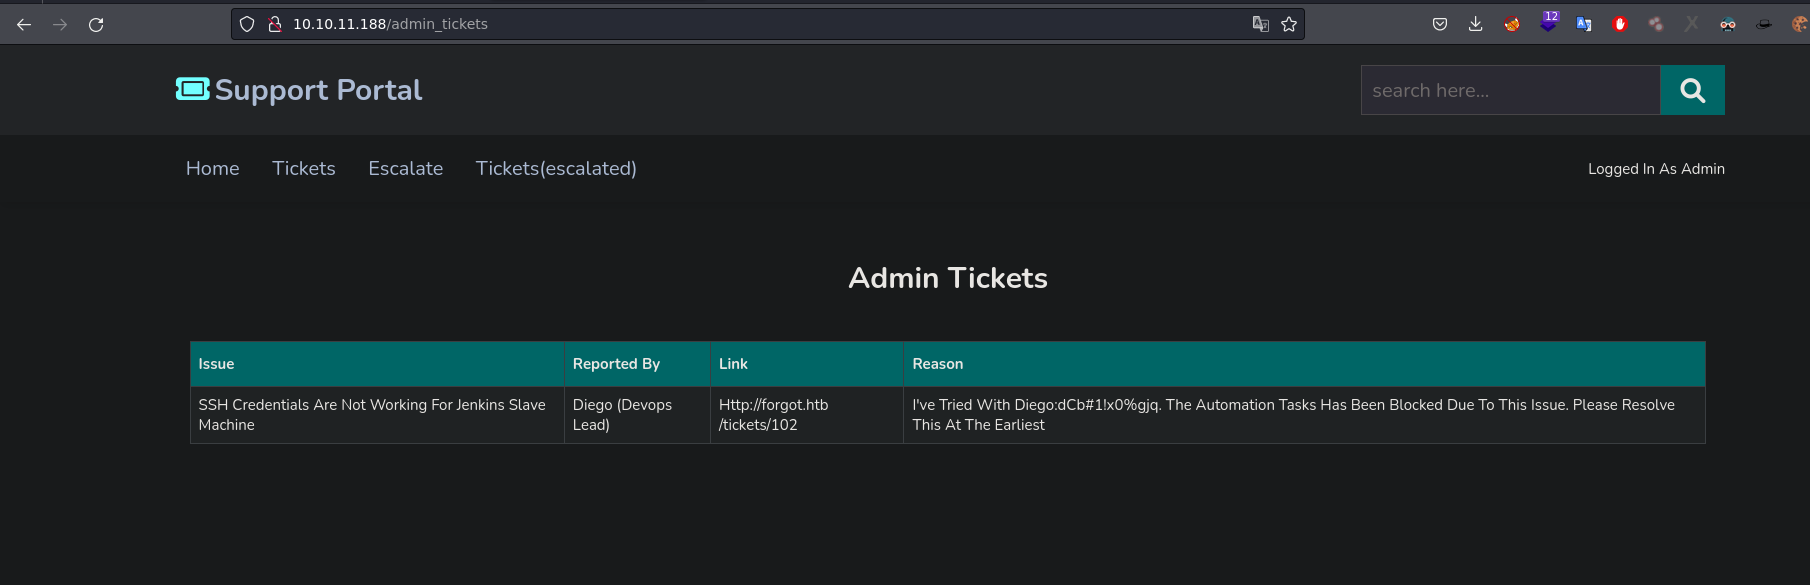Reload the current page

click(x=96, y=24)
